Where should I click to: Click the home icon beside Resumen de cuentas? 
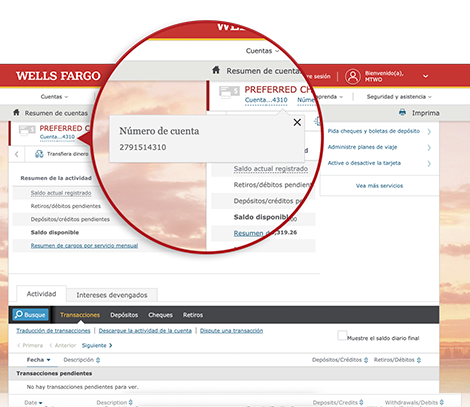click(16, 112)
